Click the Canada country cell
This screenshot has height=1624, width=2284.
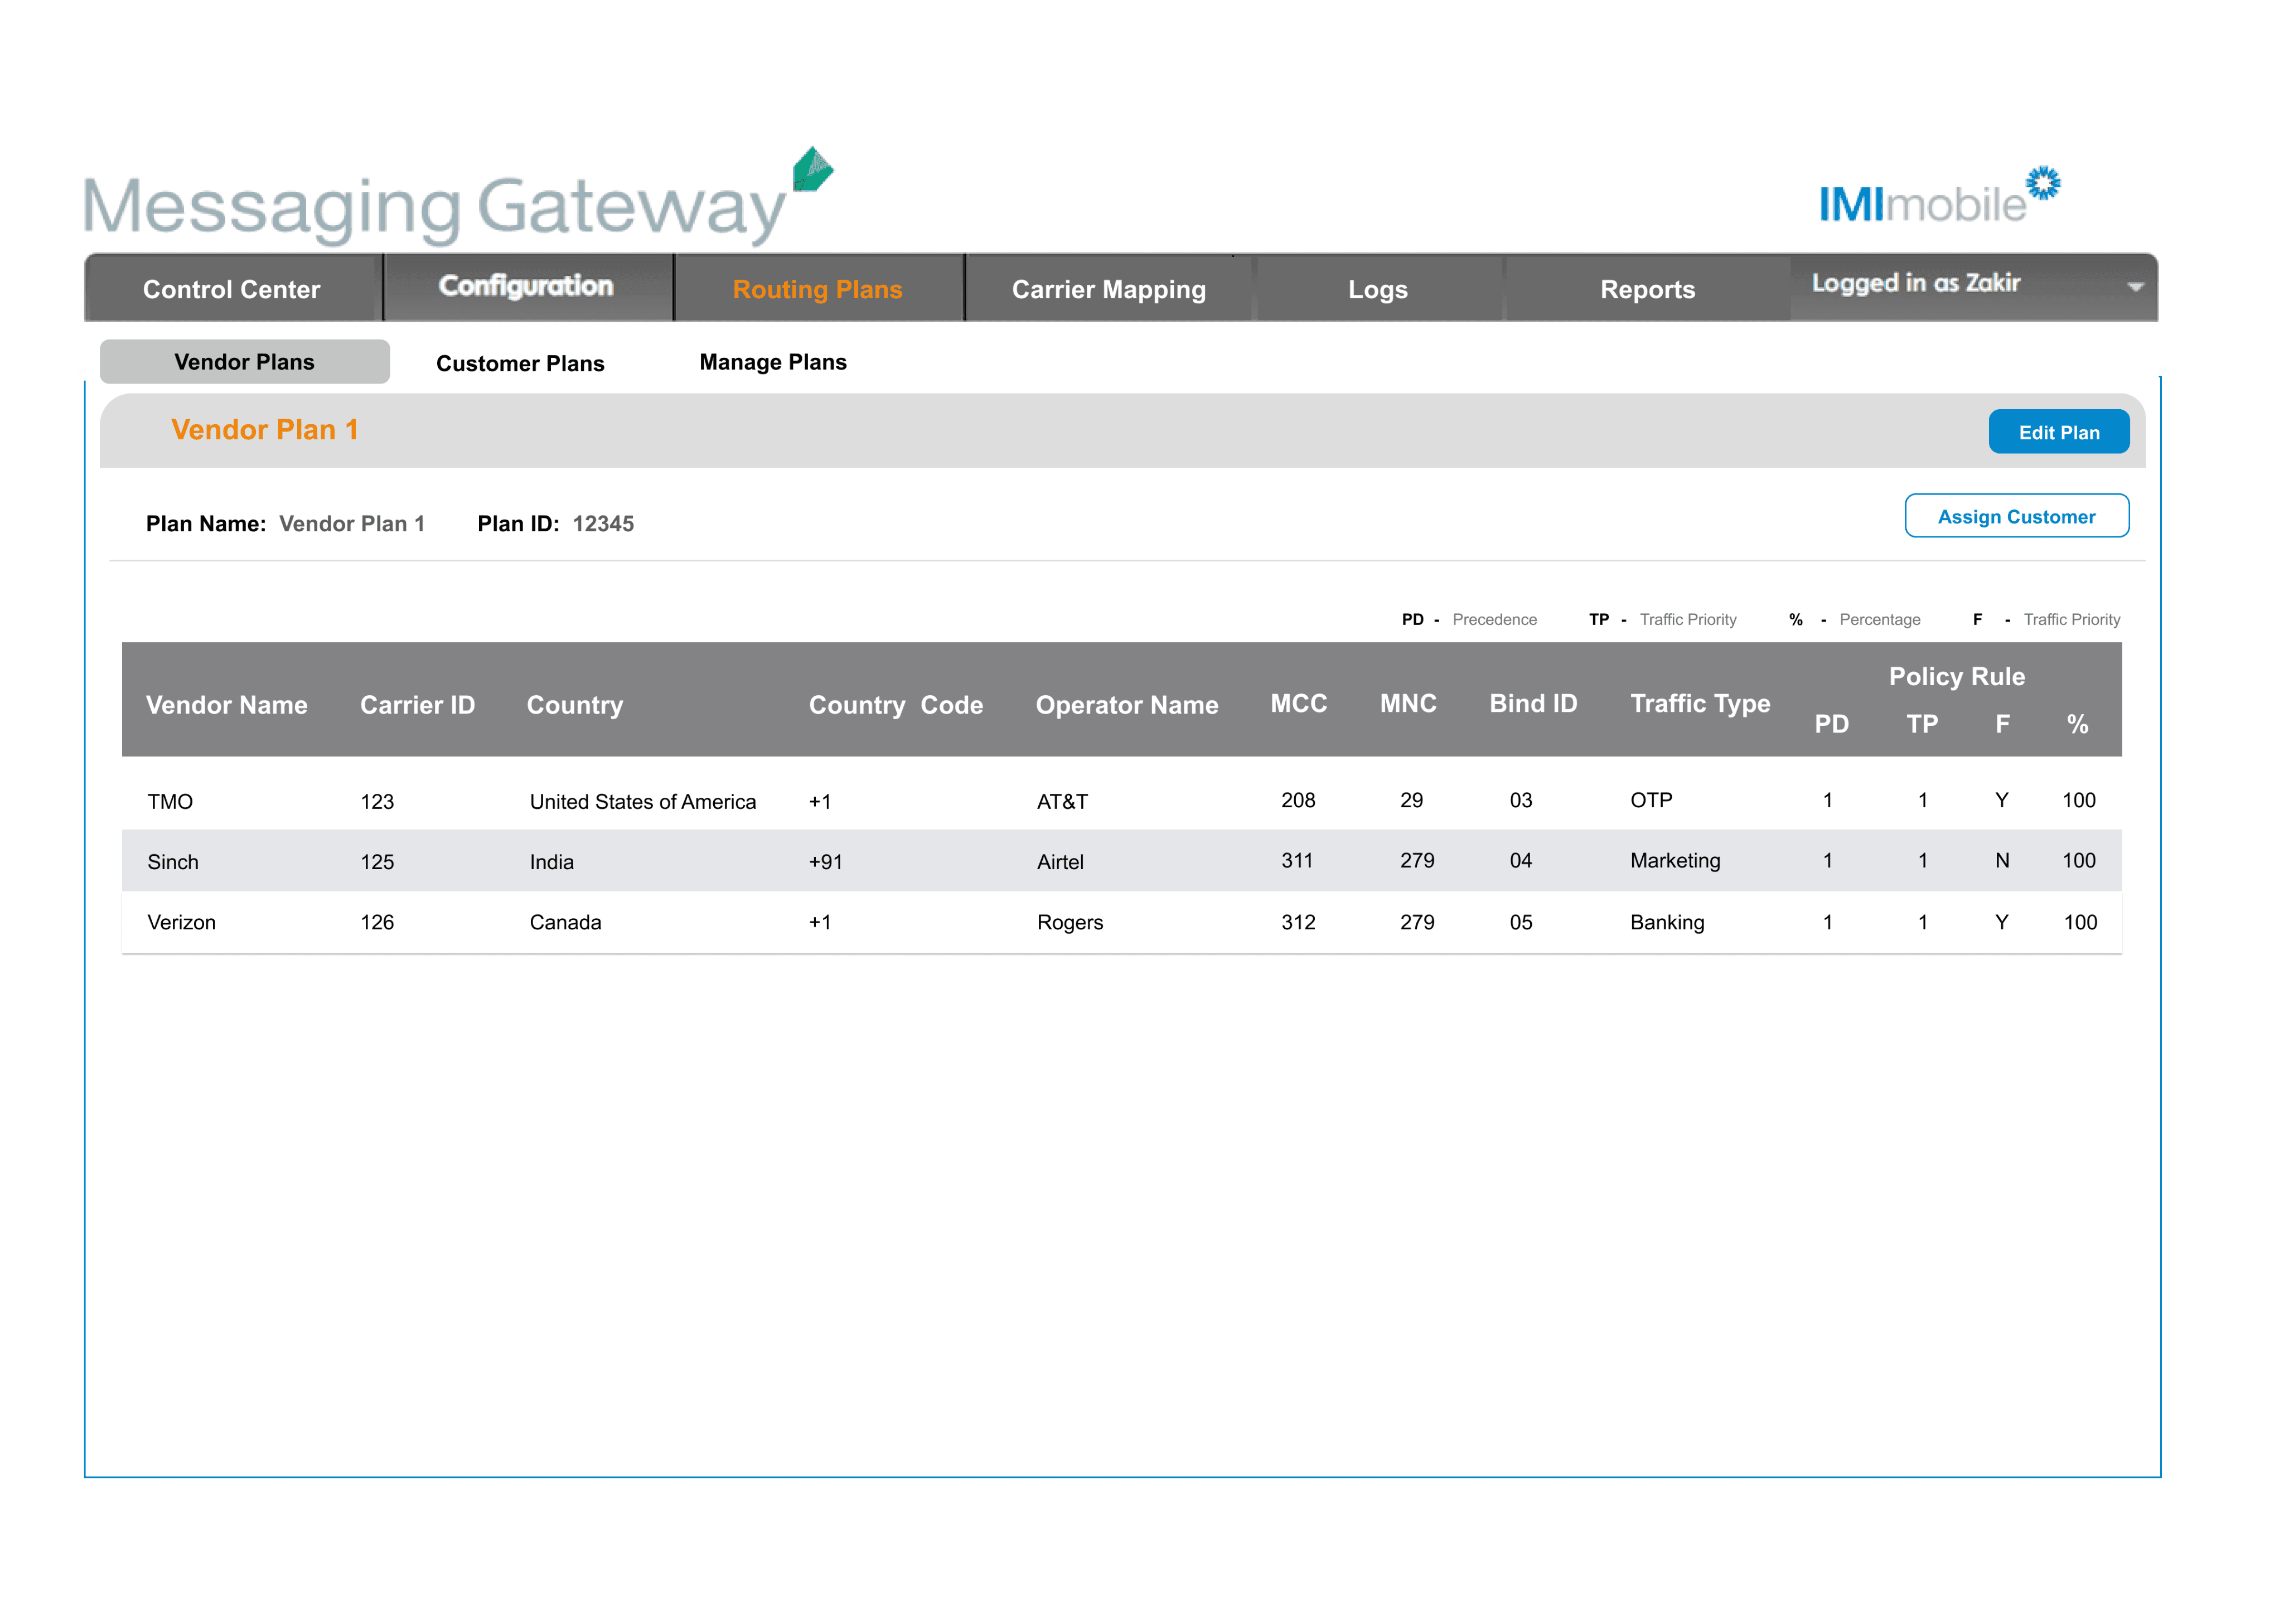[x=565, y=922]
